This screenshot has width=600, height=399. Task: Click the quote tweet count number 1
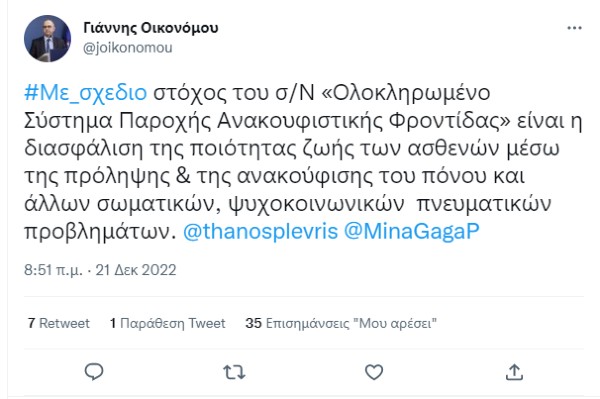(x=113, y=324)
